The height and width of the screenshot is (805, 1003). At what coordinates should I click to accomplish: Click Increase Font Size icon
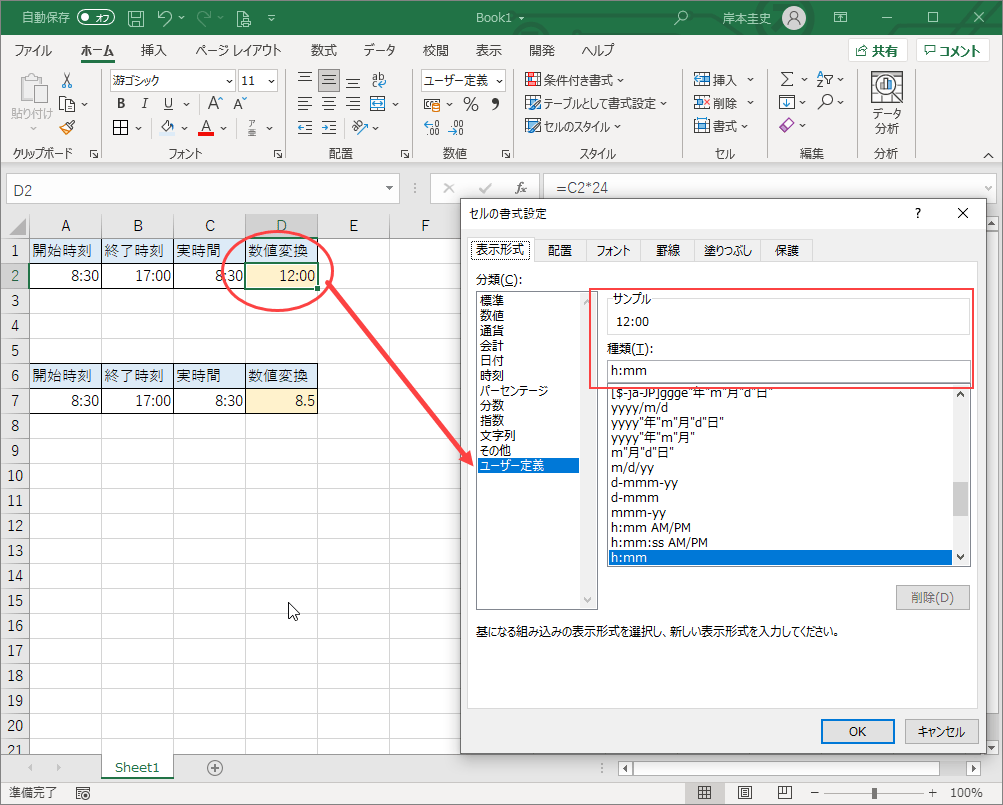(215, 104)
